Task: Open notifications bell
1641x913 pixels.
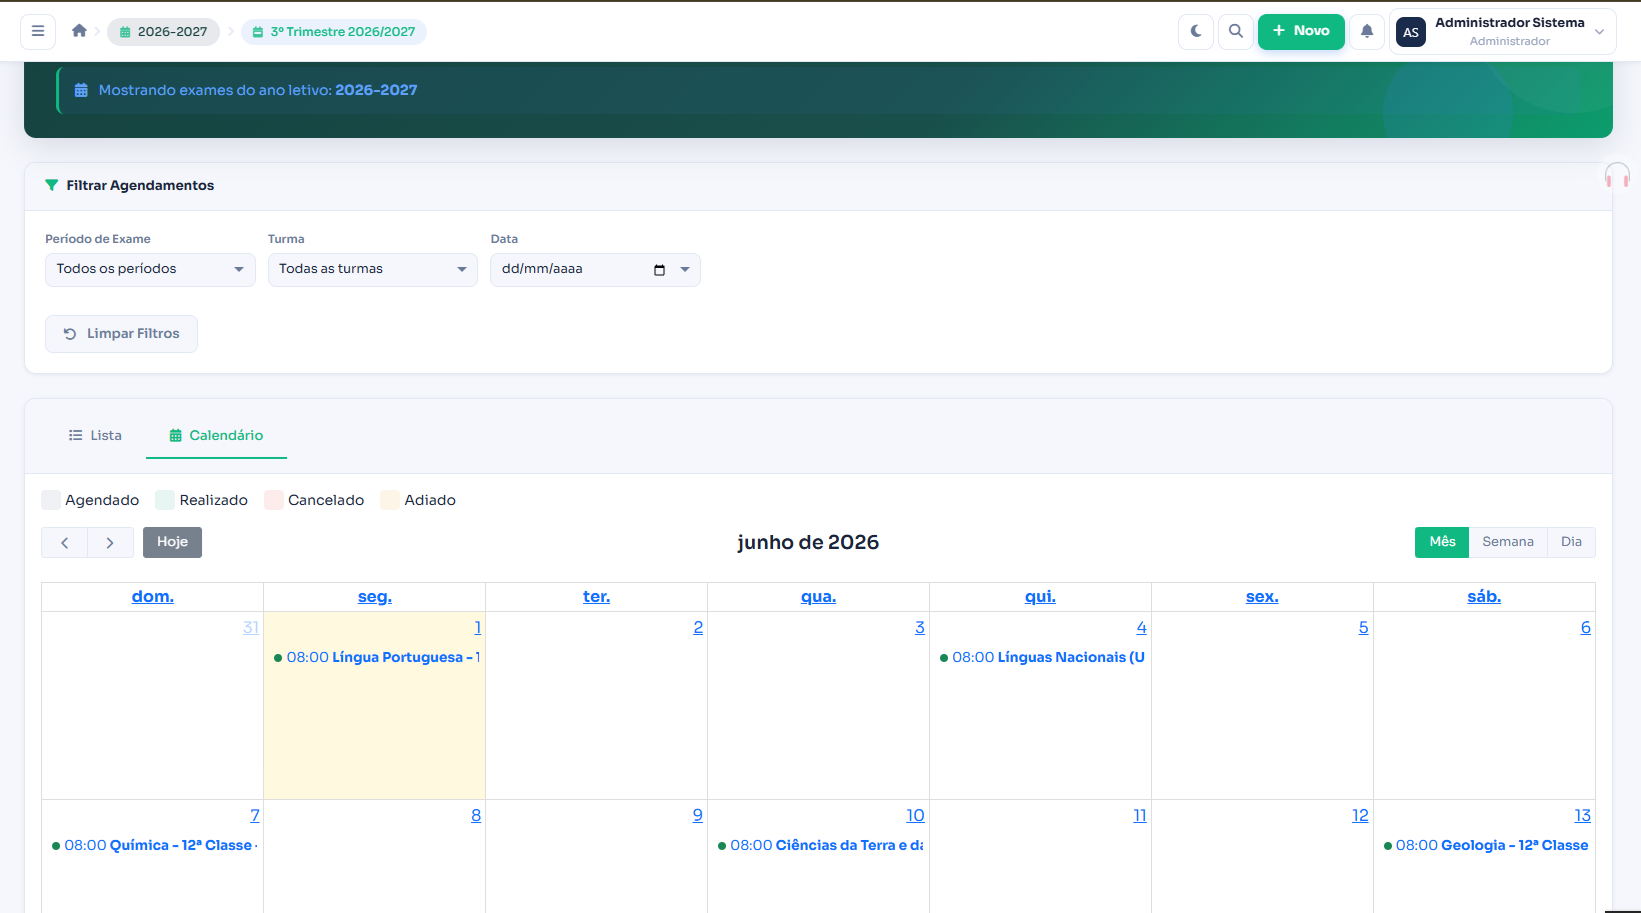Action: [1367, 31]
